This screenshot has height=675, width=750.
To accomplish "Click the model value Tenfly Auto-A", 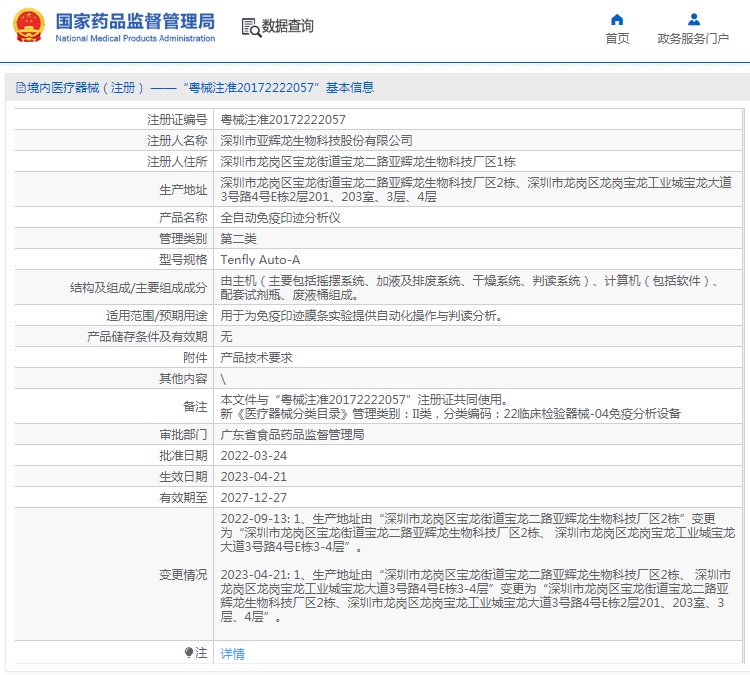I will pos(260,260).
